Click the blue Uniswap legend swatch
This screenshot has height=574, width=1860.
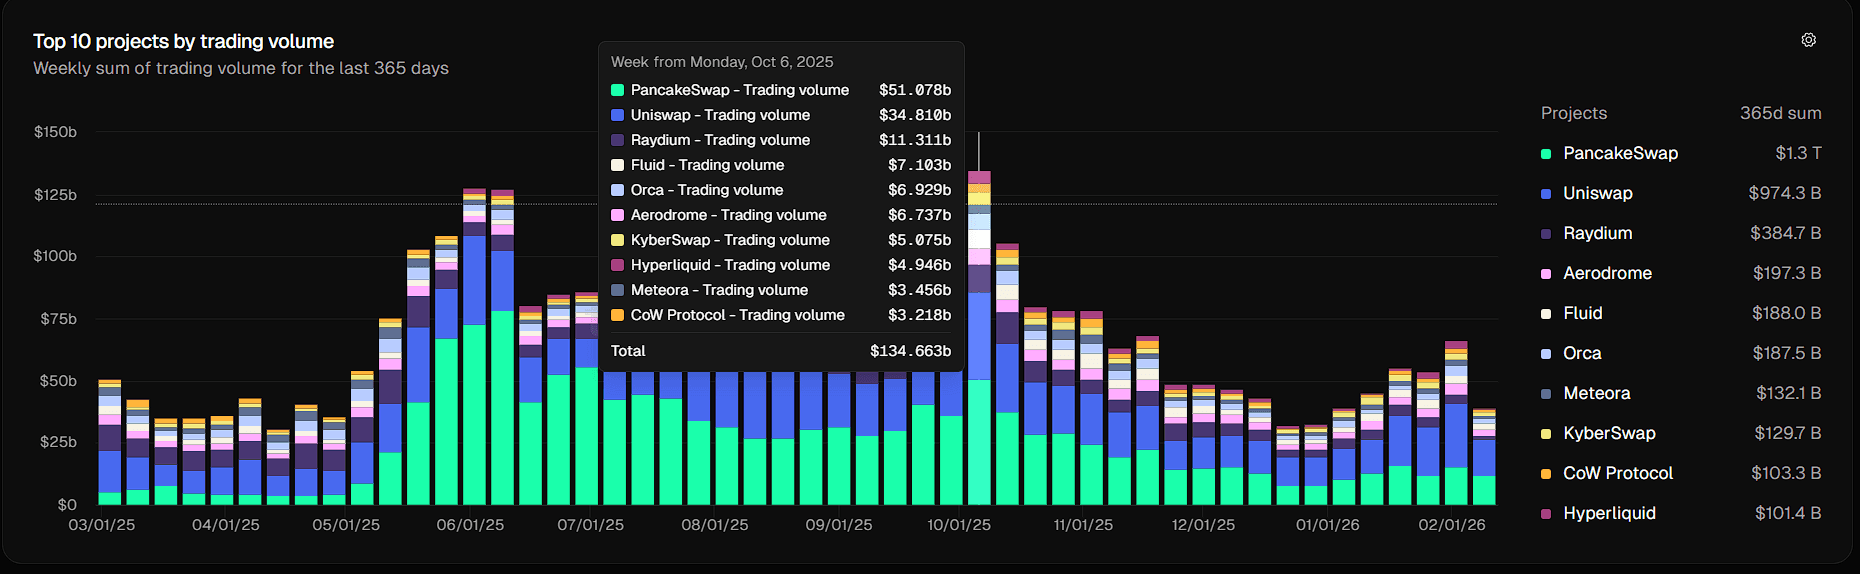1546,194
